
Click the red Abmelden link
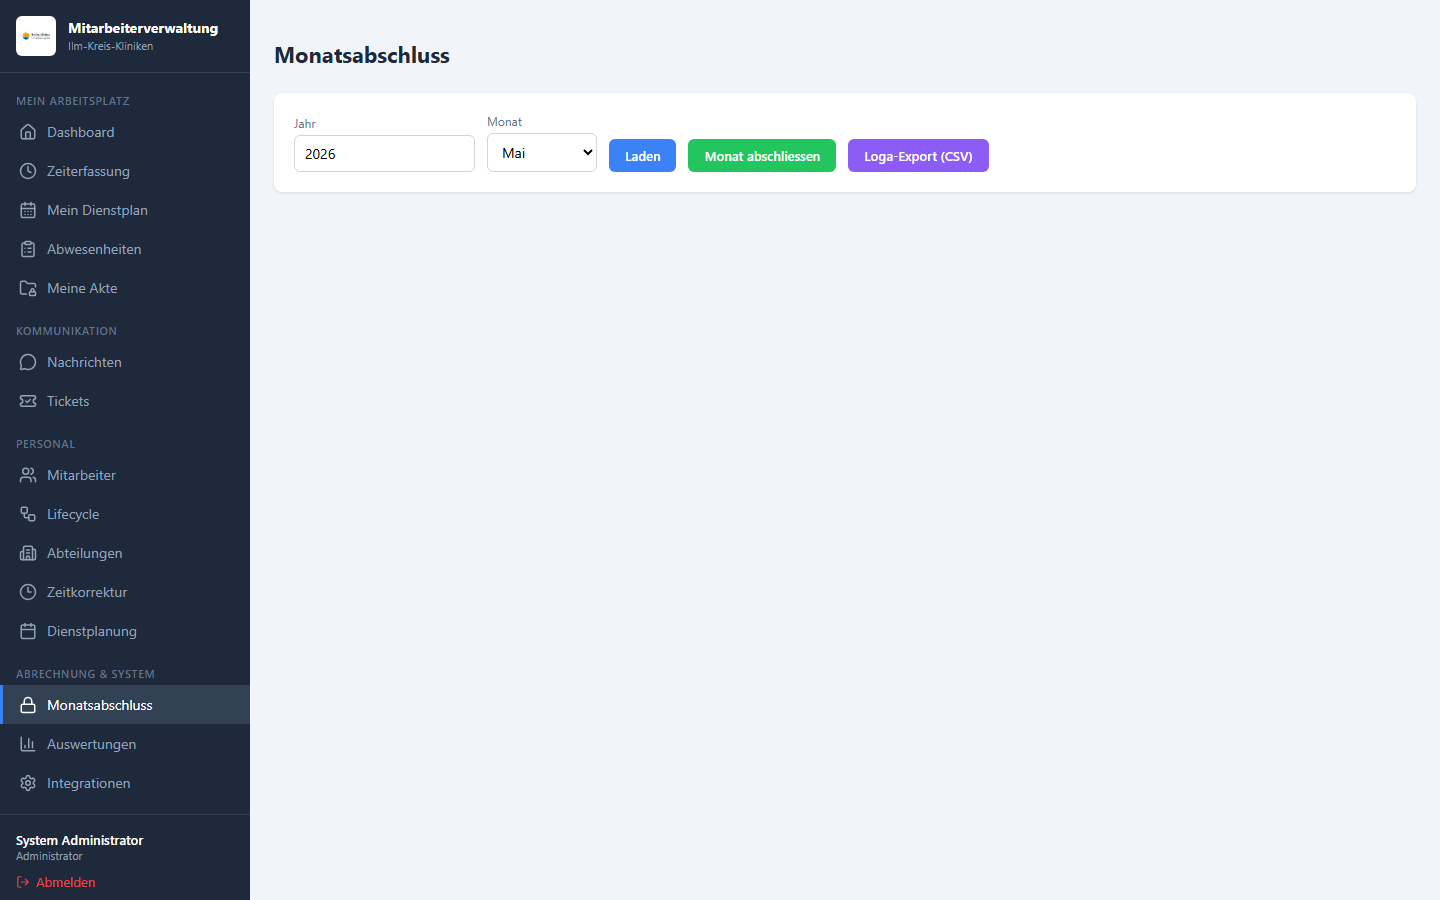tap(56, 882)
